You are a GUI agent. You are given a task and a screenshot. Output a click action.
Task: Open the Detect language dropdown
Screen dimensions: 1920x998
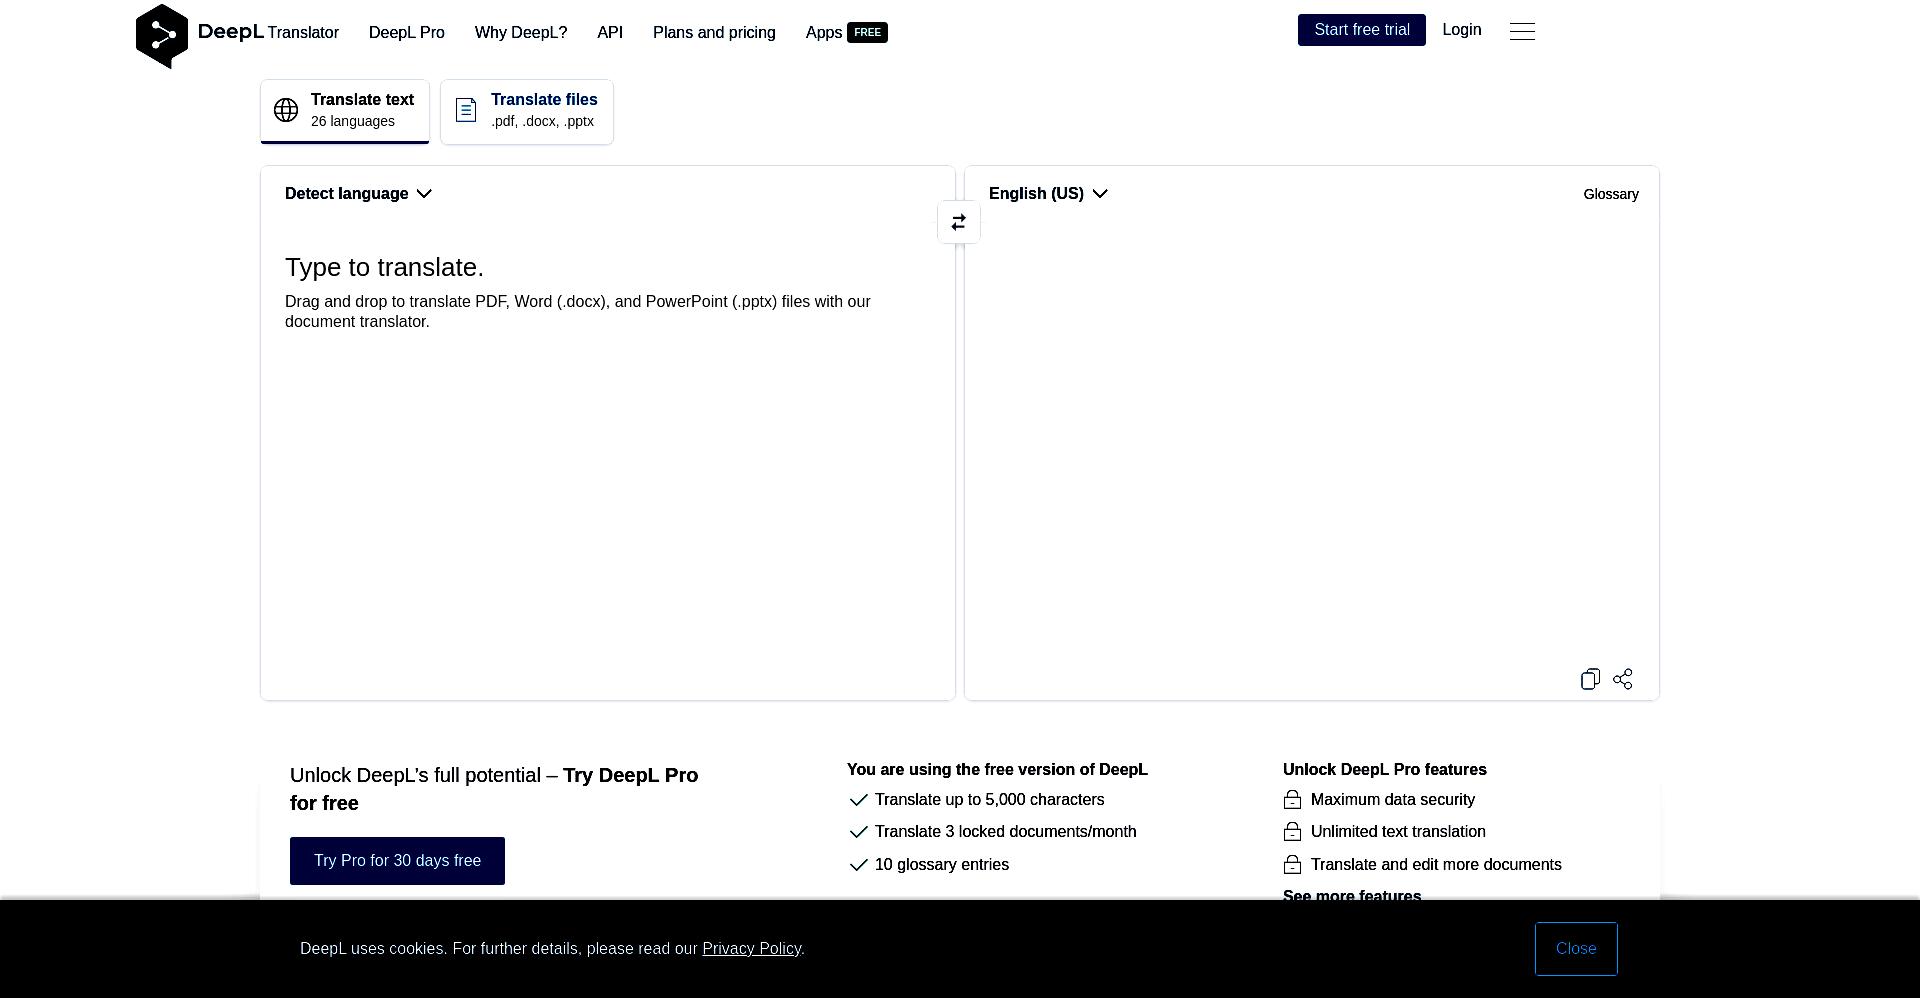[358, 194]
